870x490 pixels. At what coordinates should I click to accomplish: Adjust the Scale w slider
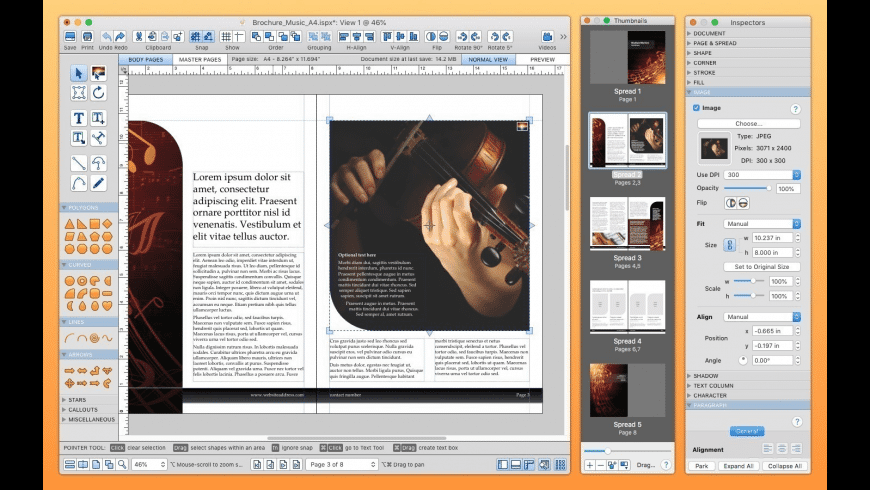[x=750, y=281]
